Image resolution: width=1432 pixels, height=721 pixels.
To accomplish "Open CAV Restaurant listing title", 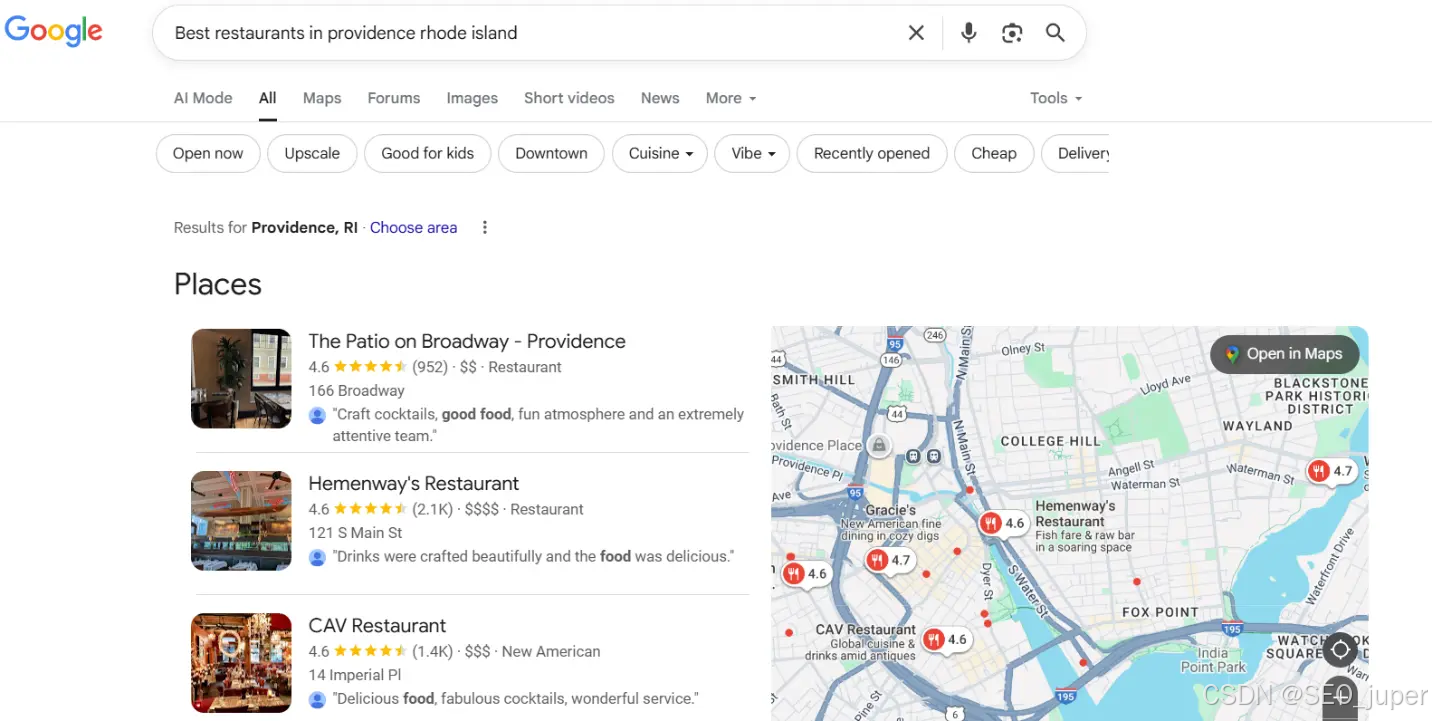I will coord(377,625).
